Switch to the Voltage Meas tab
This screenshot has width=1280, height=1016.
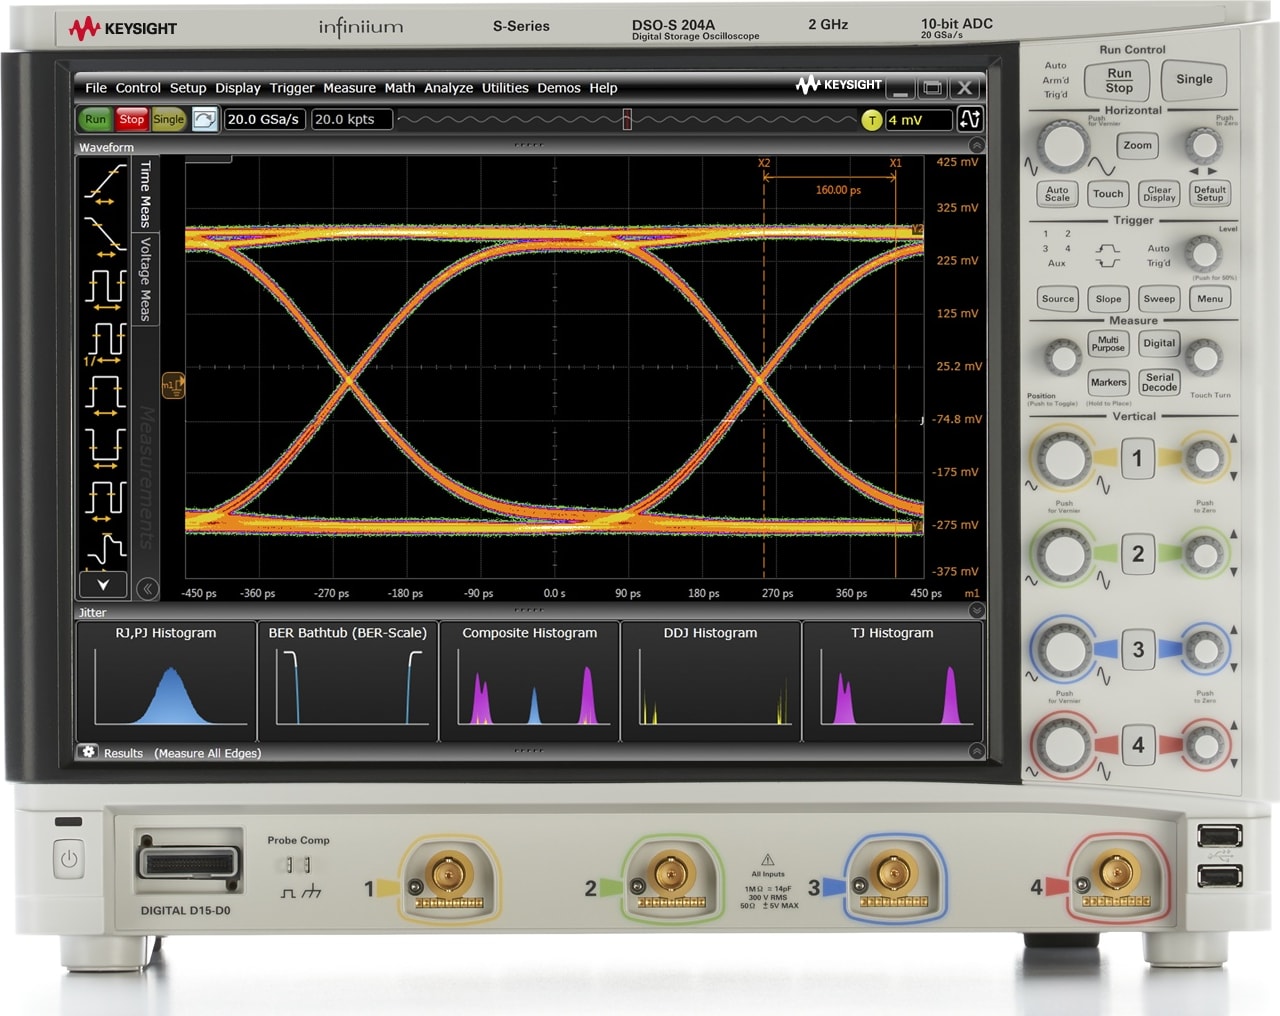[145, 279]
